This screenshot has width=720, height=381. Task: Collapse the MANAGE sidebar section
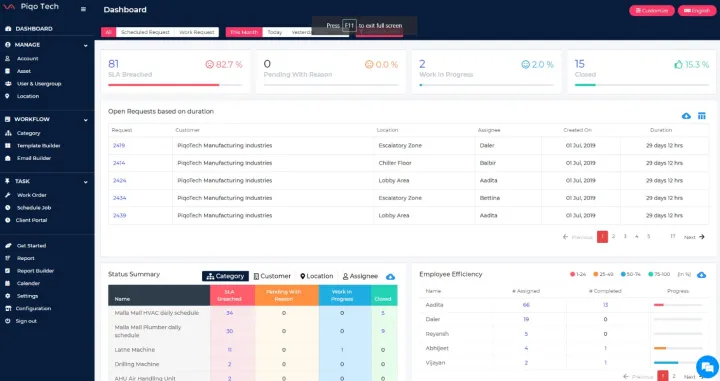tap(85, 45)
